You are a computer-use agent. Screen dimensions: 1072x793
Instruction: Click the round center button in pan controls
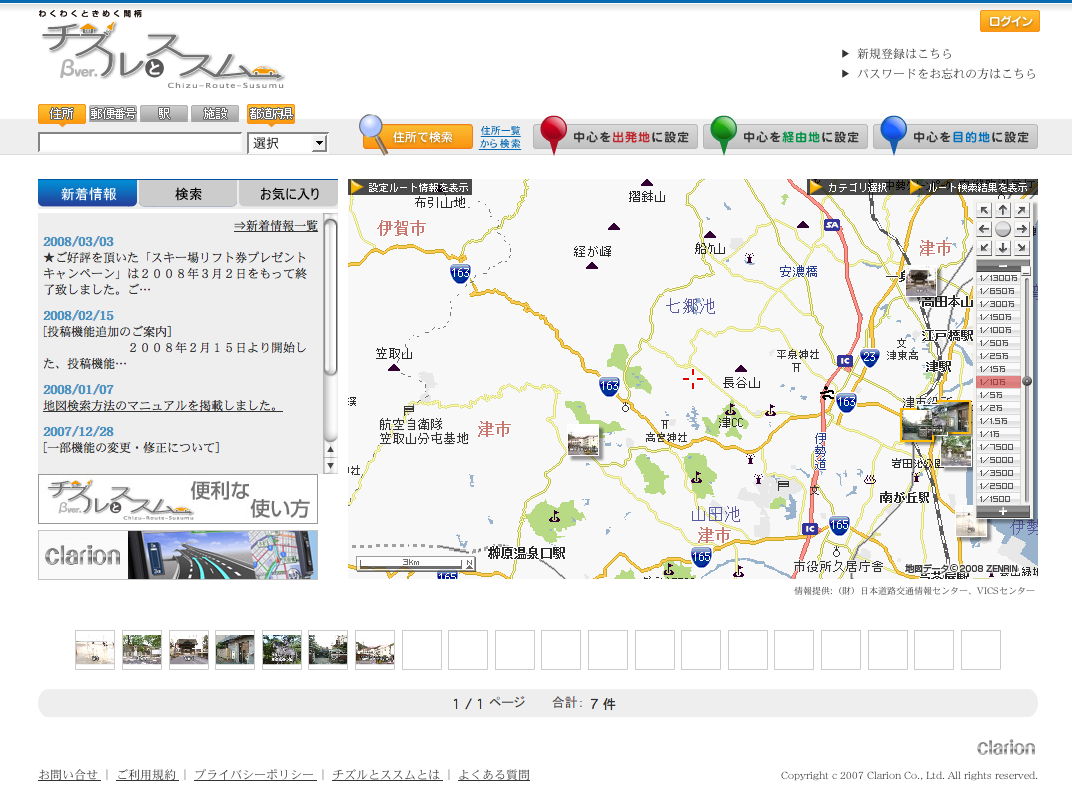tap(1002, 229)
